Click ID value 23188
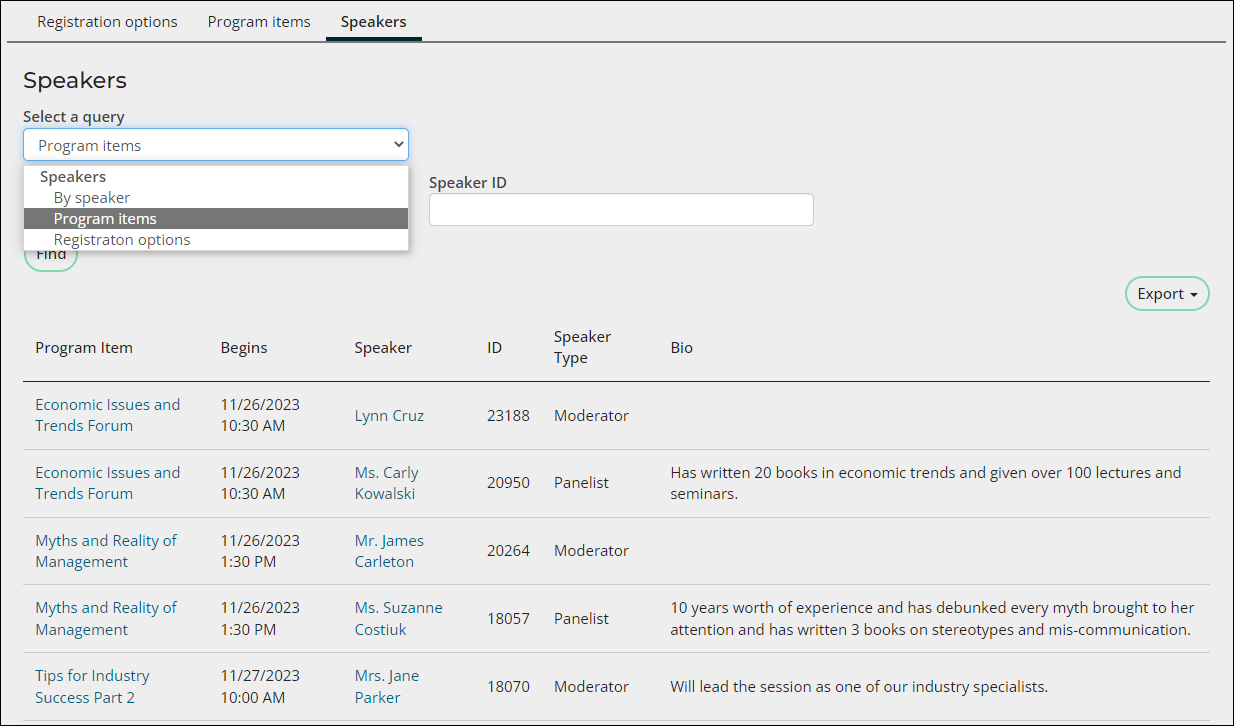This screenshot has width=1234, height=726. tap(508, 416)
